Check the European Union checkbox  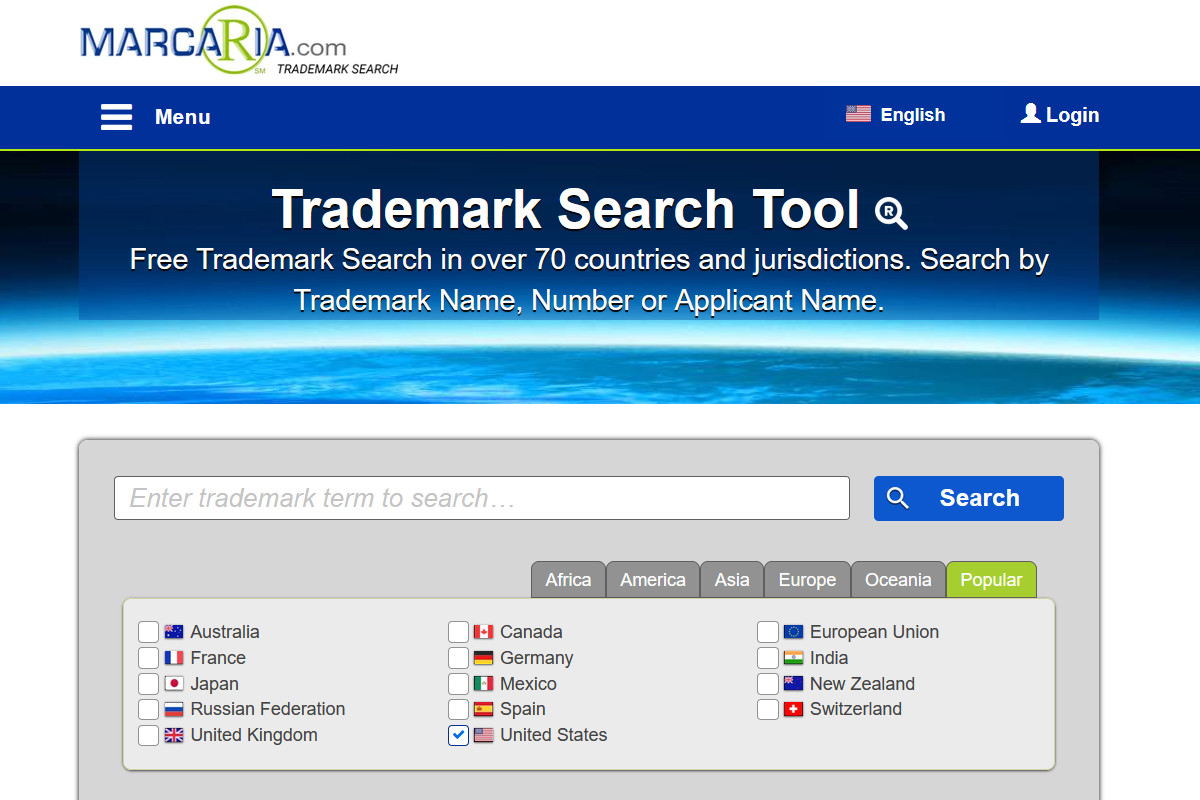tap(768, 632)
